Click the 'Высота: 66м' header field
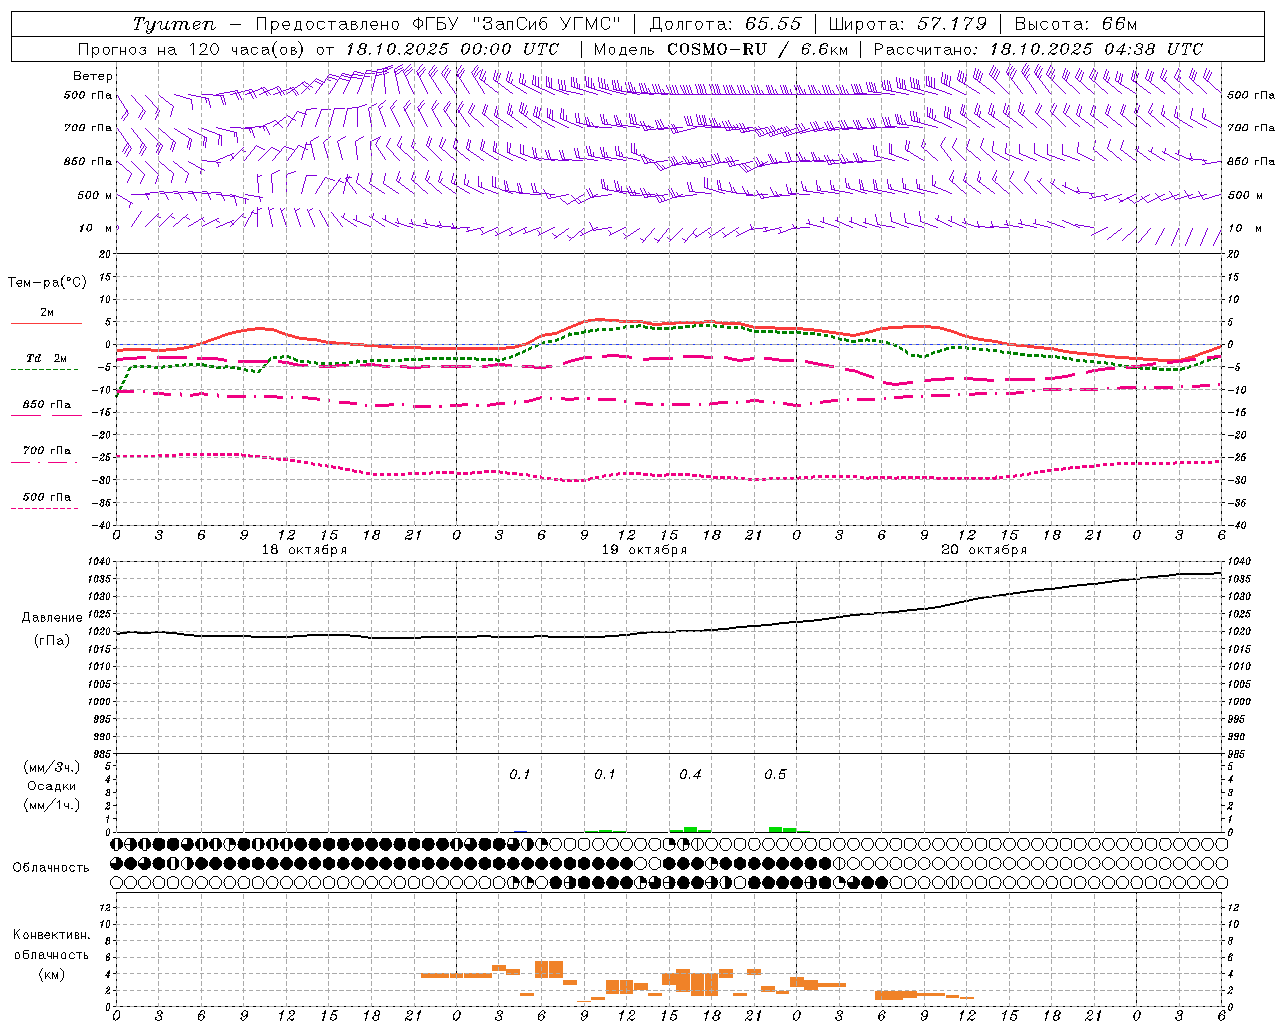Image resolution: width=1280 pixels, height=1024 pixels. tap(1076, 24)
